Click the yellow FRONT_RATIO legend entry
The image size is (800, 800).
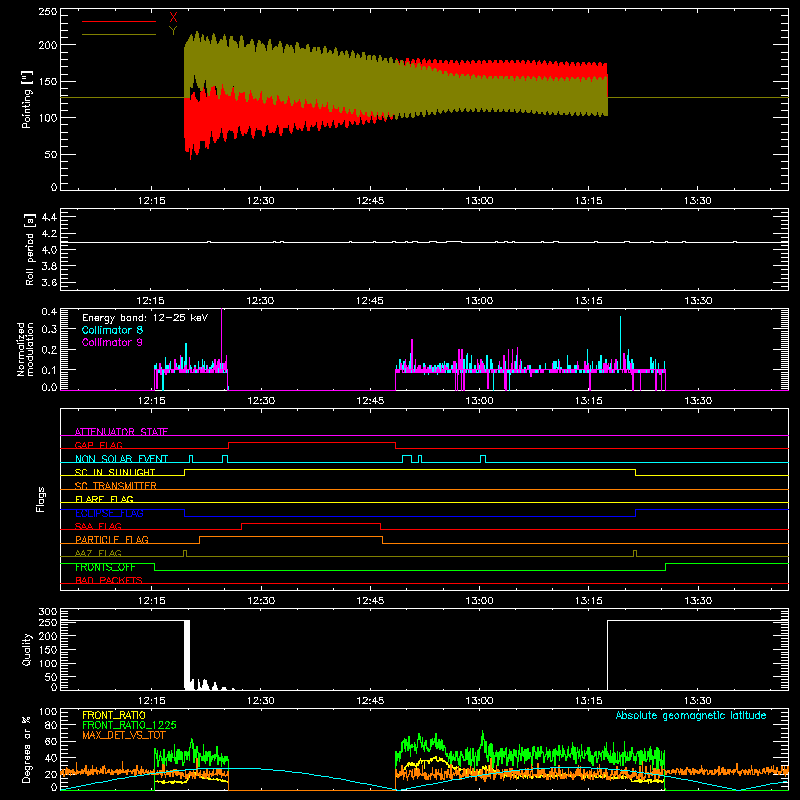[114, 715]
